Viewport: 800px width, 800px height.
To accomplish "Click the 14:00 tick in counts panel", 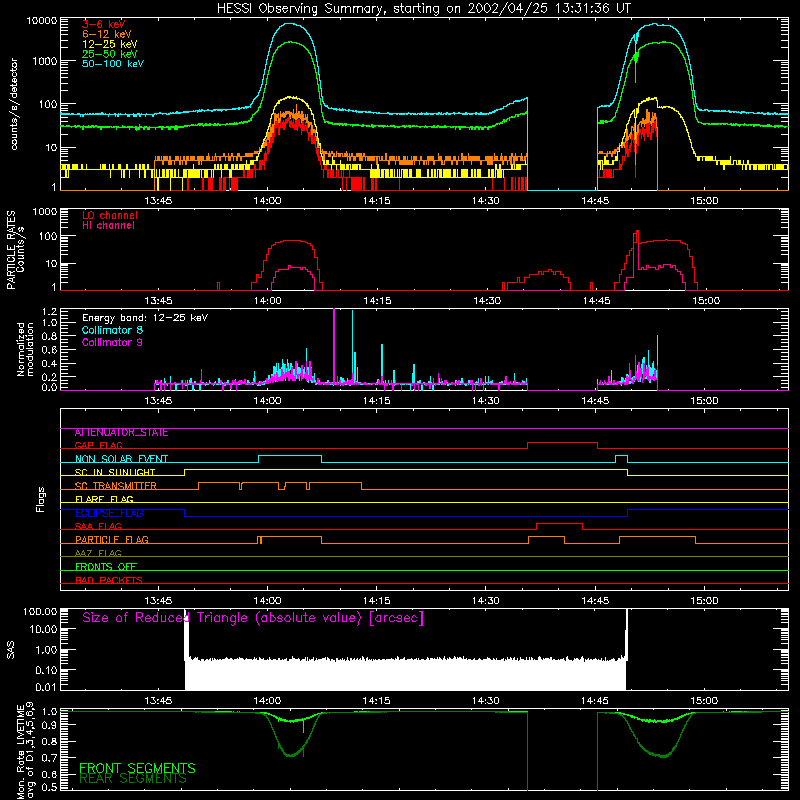I will [x=267, y=201].
